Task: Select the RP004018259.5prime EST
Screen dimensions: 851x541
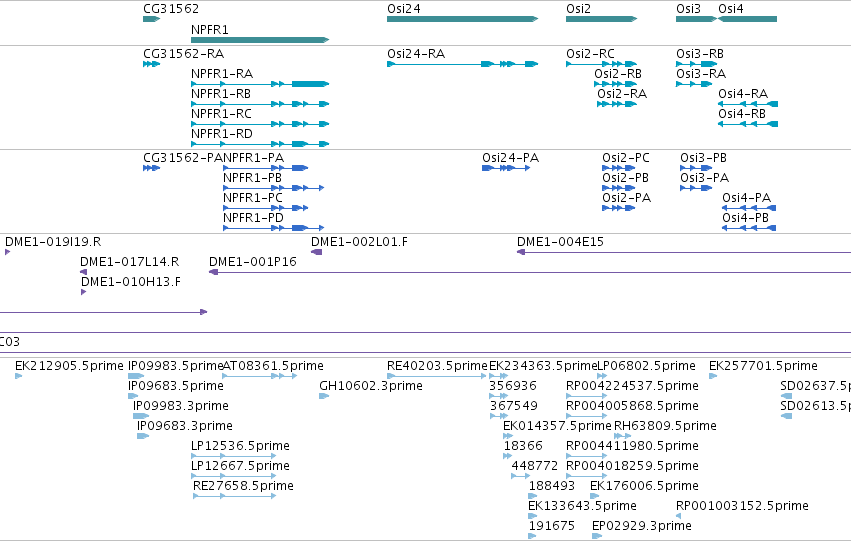Action: pyautogui.click(x=586, y=476)
